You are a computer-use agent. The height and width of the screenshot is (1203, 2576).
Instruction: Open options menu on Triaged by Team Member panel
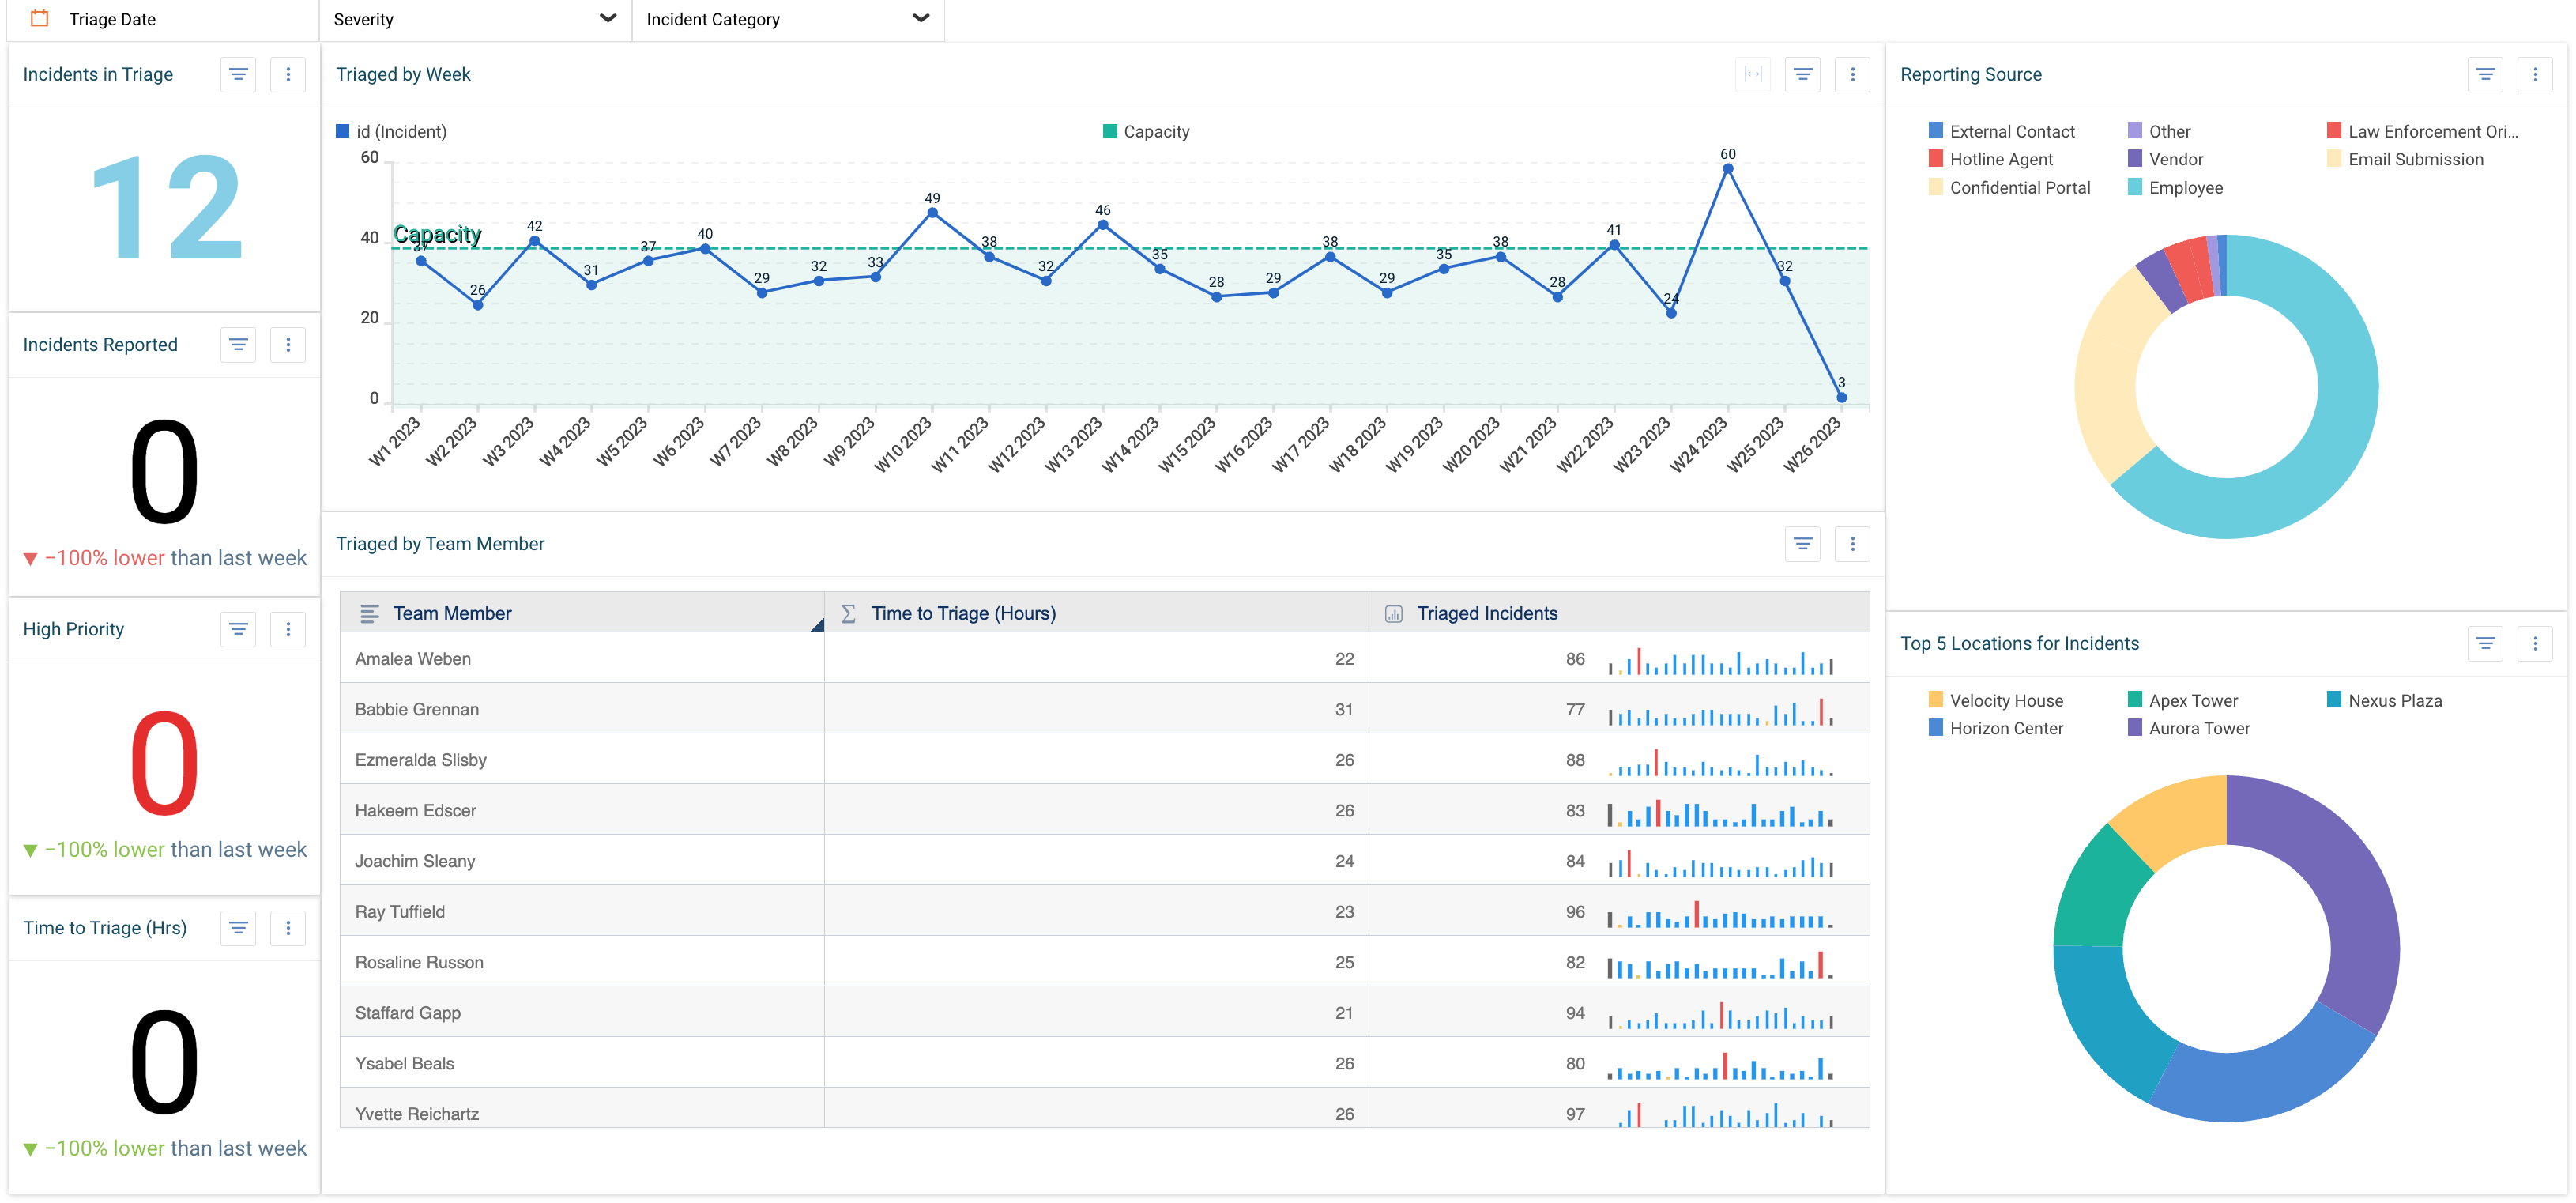click(1852, 543)
